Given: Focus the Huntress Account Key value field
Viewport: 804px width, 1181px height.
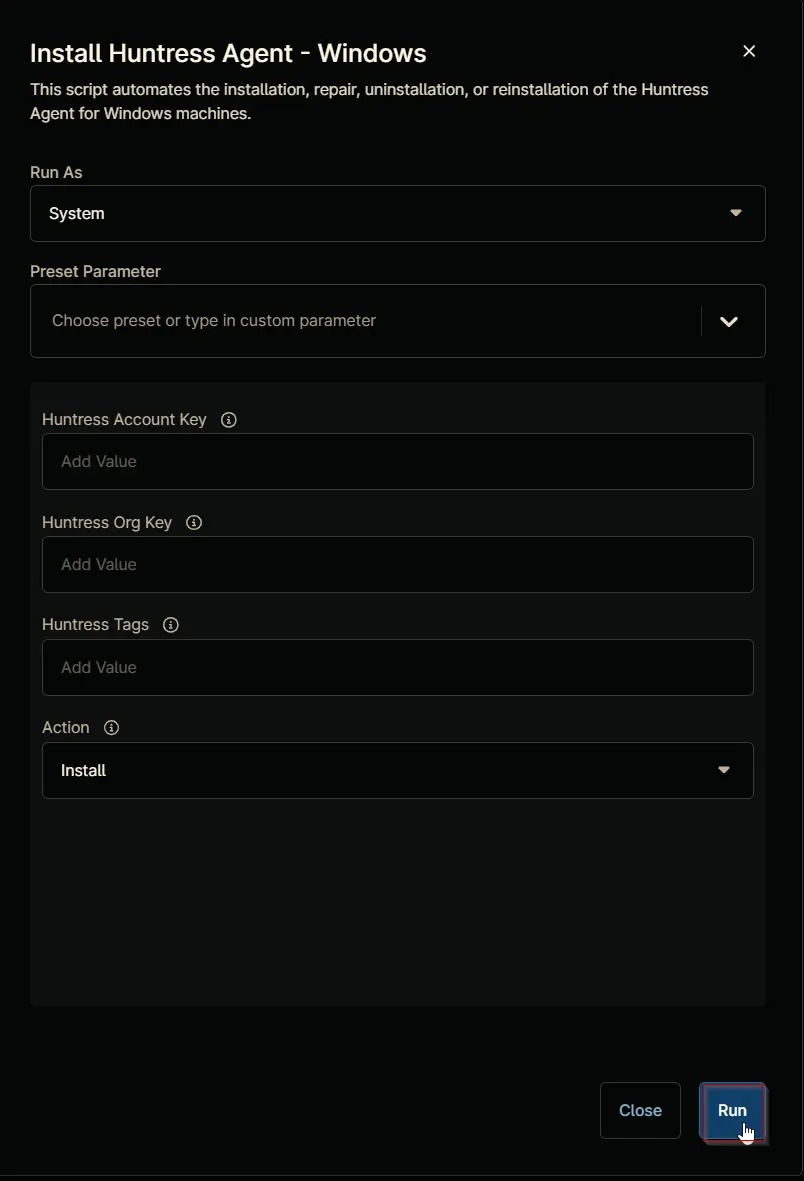Looking at the screenshot, I should point(398,462).
